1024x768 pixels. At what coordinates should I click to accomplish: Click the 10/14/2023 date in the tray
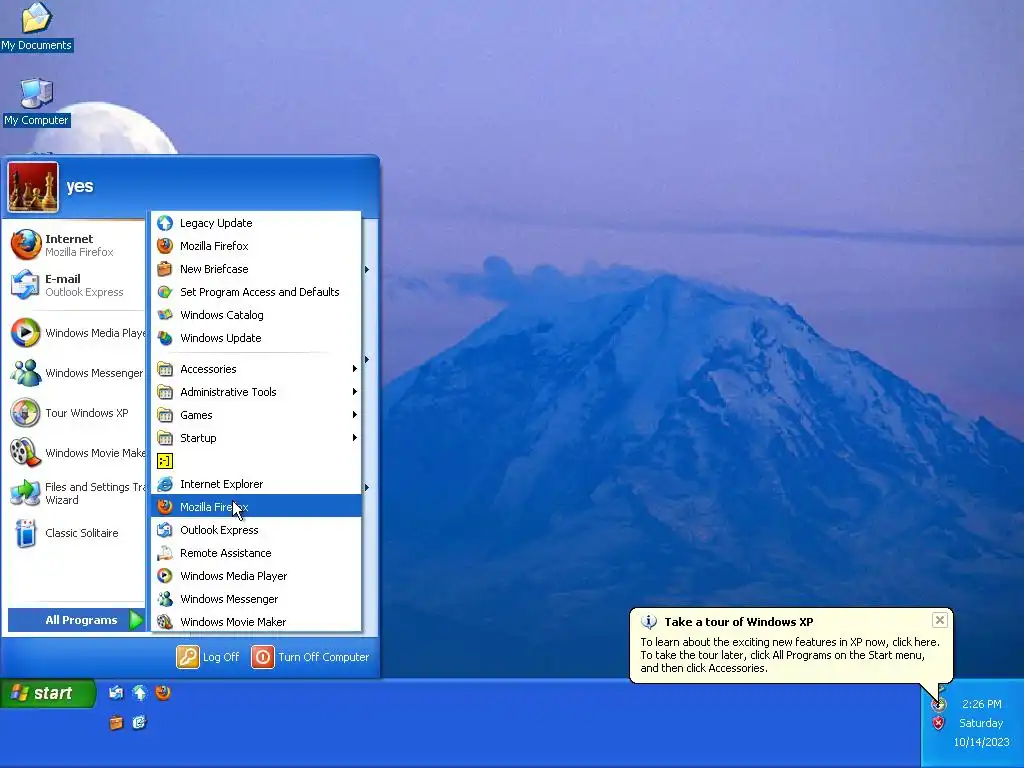[981, 742]
